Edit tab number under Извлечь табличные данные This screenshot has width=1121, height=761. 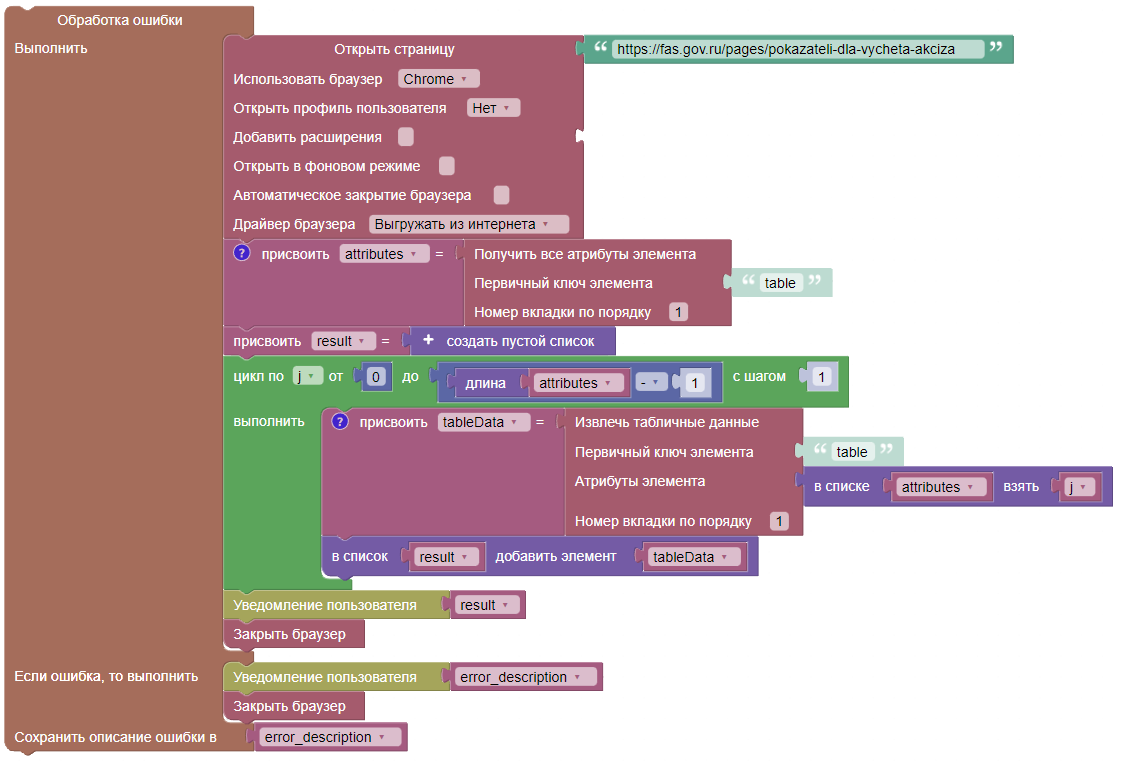[x=779, y=521]
